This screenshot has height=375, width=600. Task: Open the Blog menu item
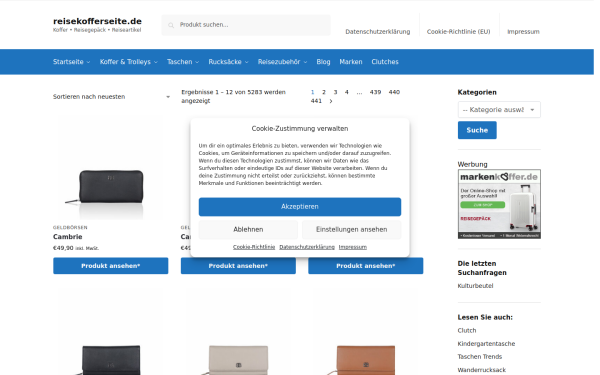pyautogui.click(x=323, y=62)
